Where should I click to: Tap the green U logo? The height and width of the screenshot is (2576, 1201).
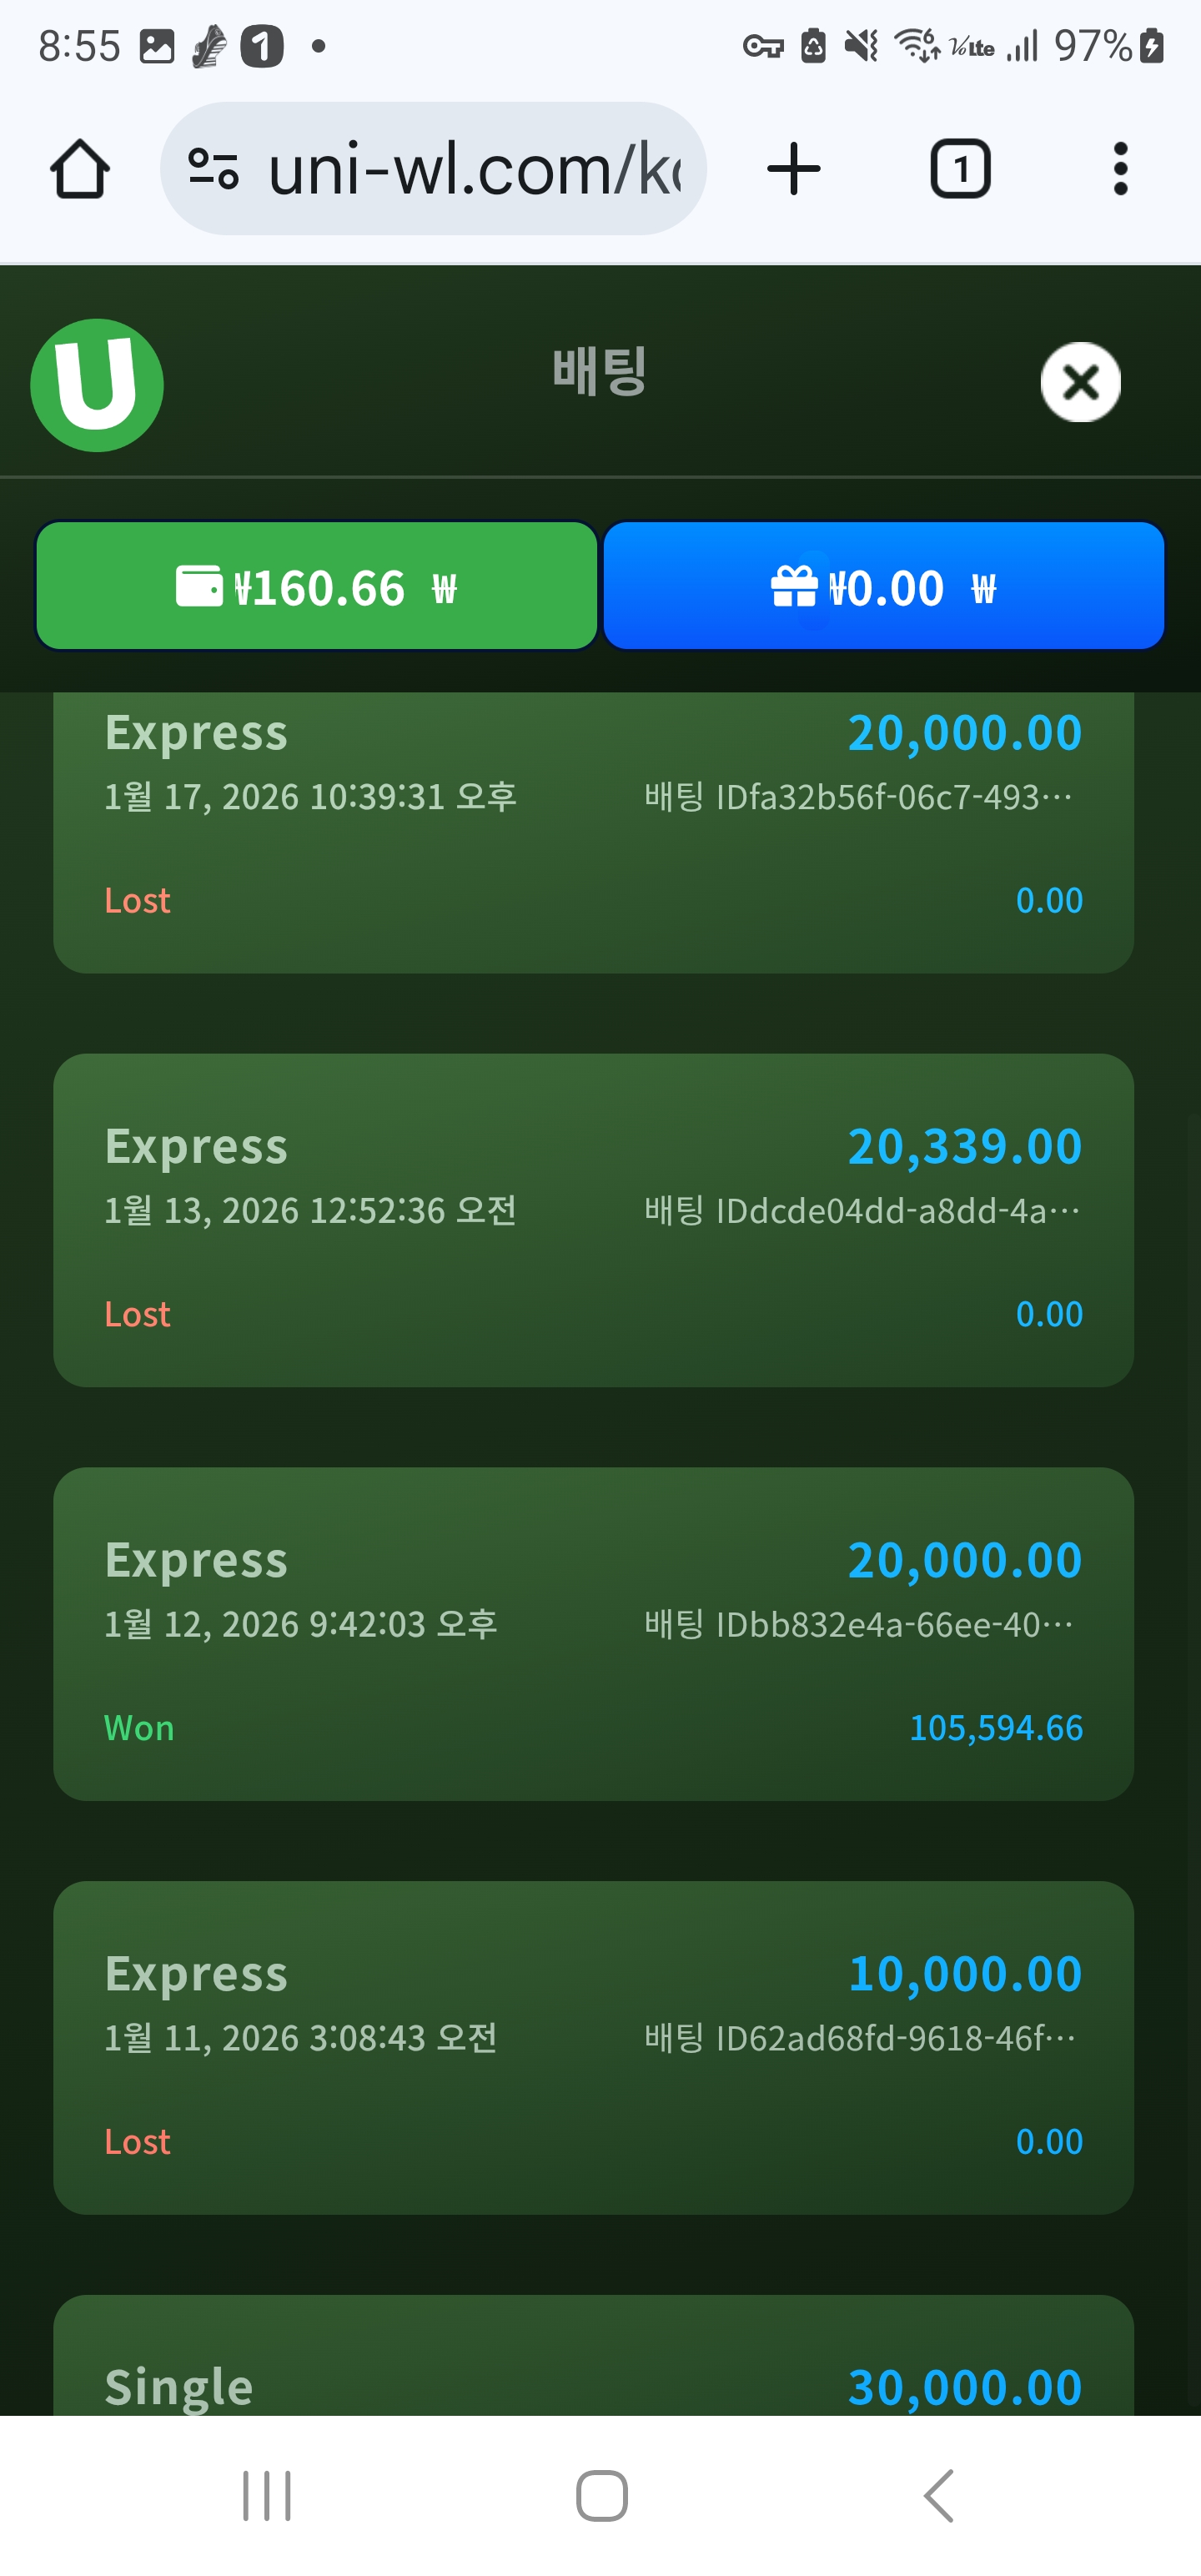(x=97, y=385)
